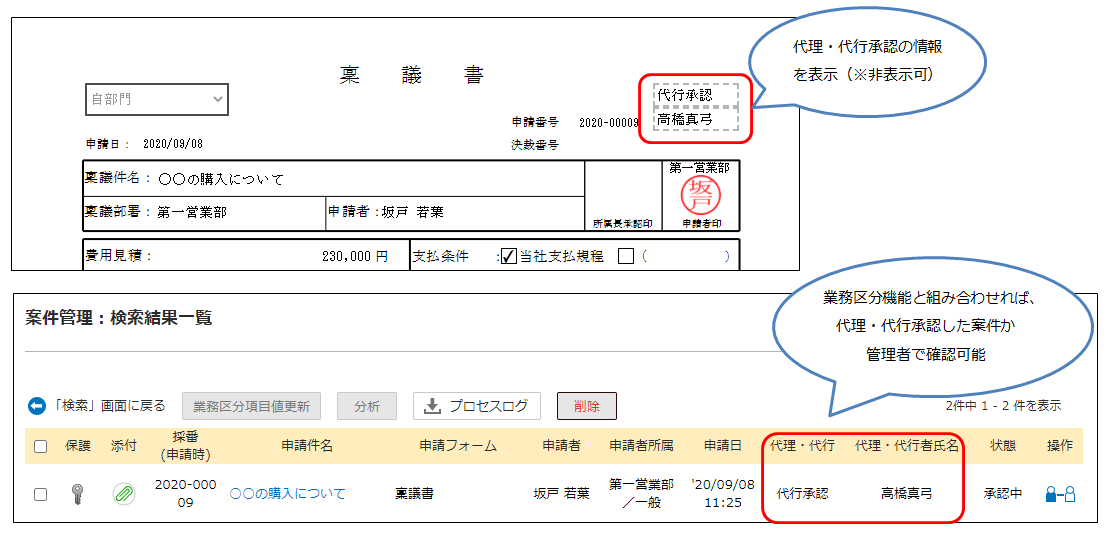The width and height of the screenshot is (1108, 533).
Task: Open the green paperclip attachment icon
Action: click(x=123, y=493)
